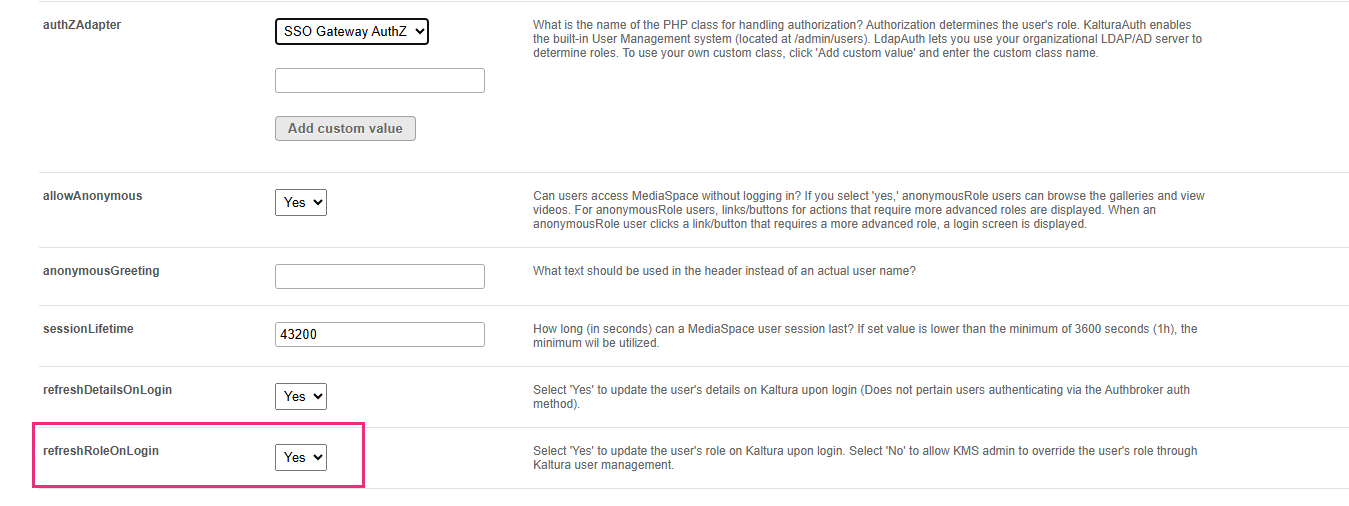The width and height of the screenshot is (1349, 506).
Task: Click the anonymousGreeting header text description
Action: pos(724,271)
